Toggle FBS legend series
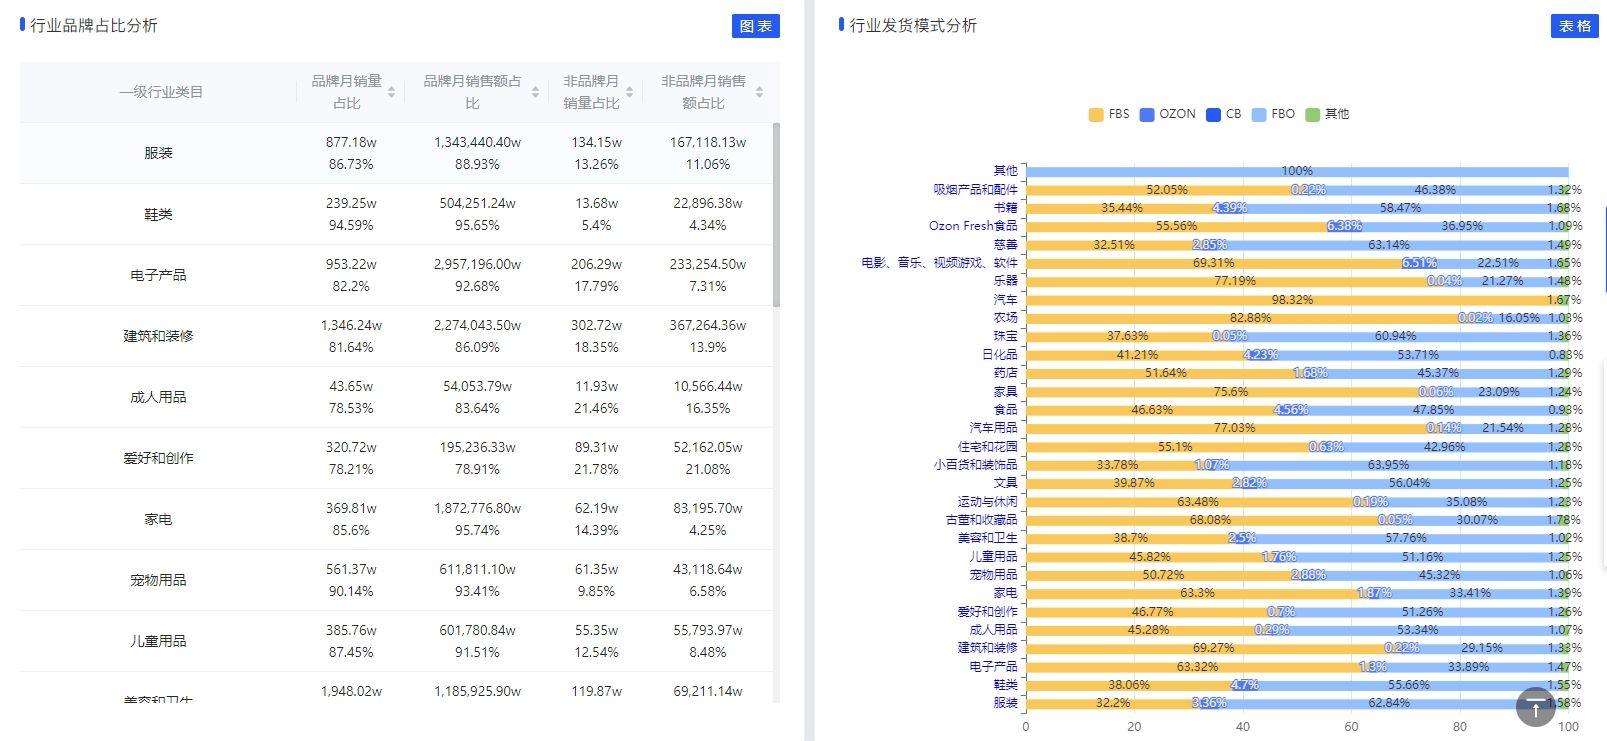This screenshot has width=1607, height=741. (1108, 114)
